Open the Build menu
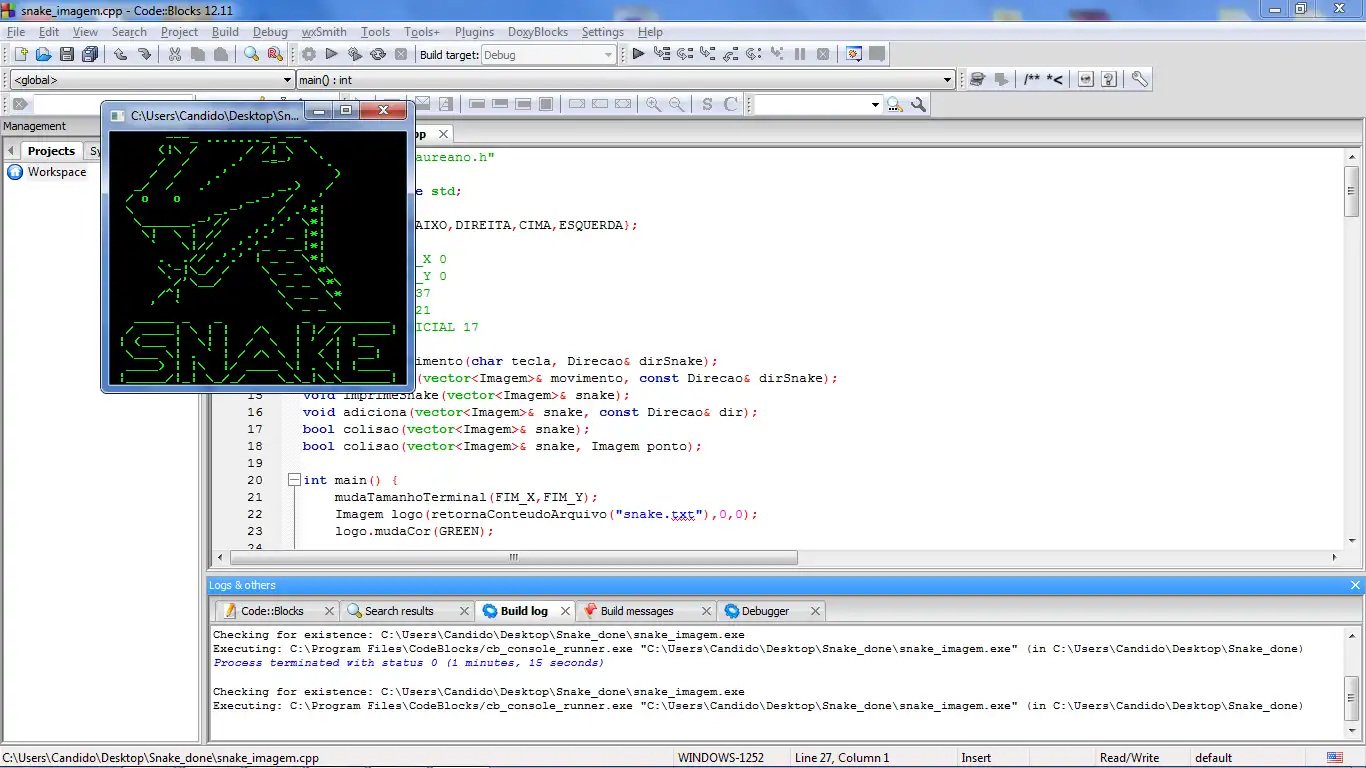The height and width of the screenshot is (768, 1366). (x=225, y=32)
